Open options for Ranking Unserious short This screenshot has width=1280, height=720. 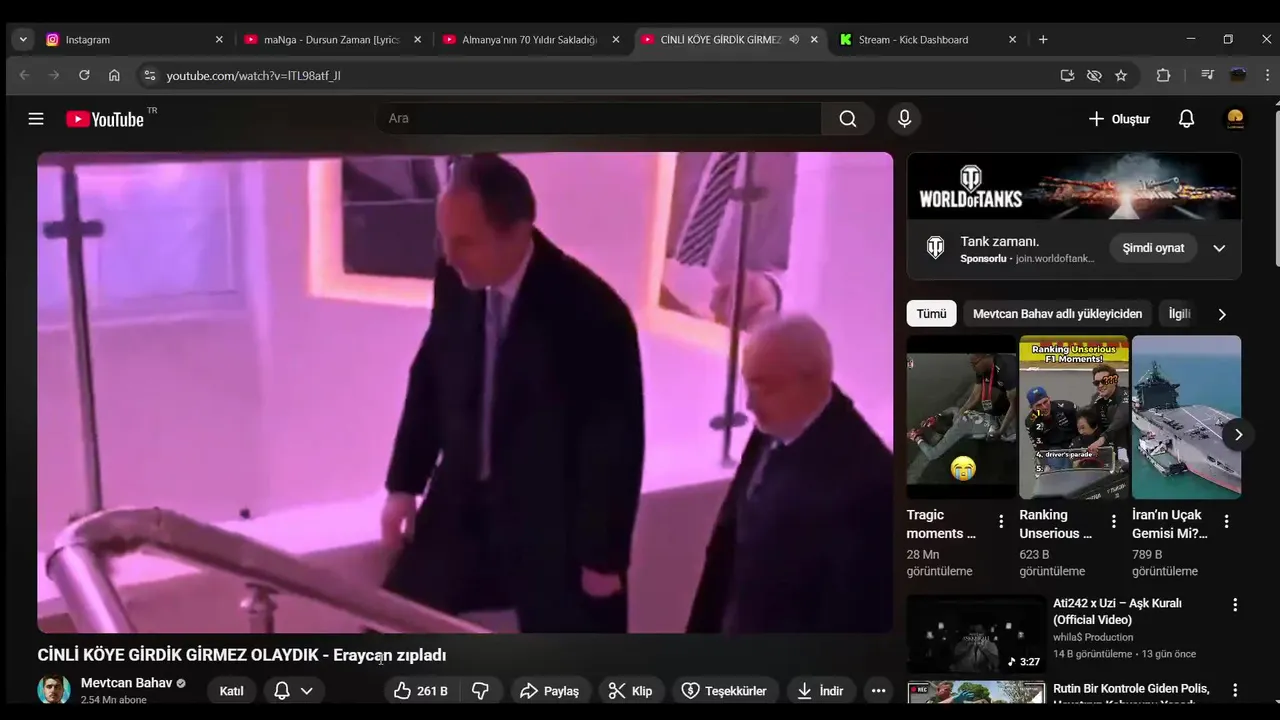click(1114, 521)
